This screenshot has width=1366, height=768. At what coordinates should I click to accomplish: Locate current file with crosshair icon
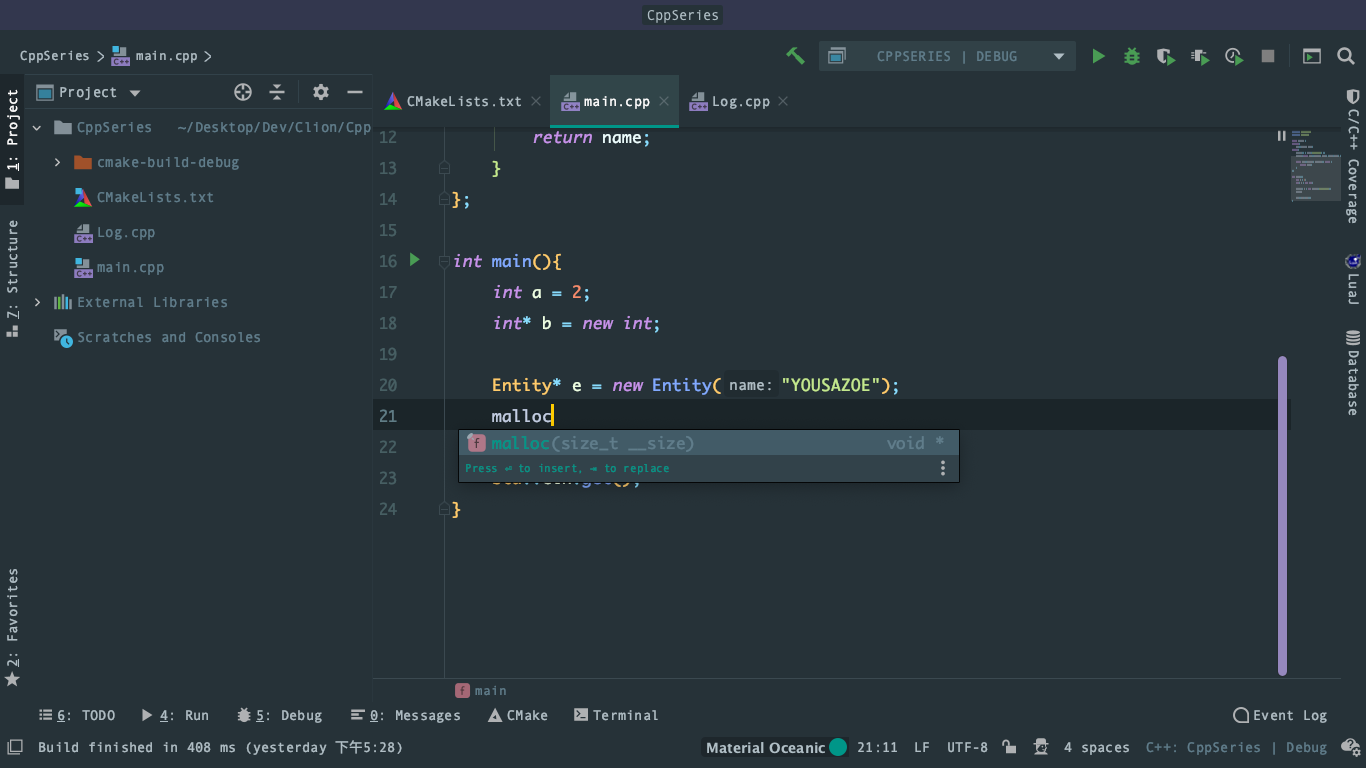tap(243, 92)
